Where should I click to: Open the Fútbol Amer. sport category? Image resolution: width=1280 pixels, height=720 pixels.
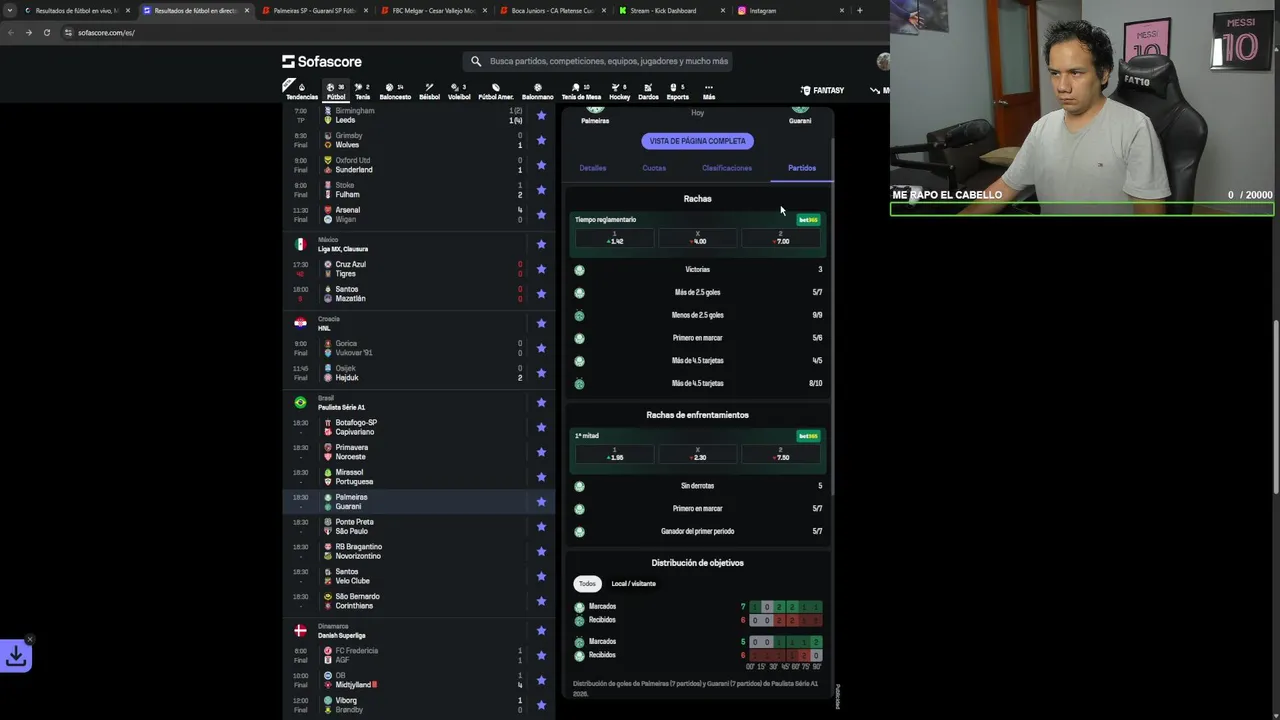pos(496,91)
